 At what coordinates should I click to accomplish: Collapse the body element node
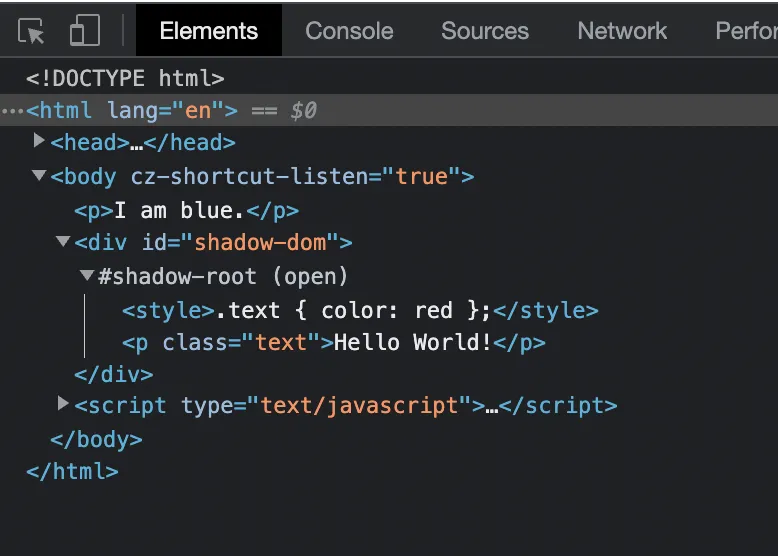tap(39, 175)
